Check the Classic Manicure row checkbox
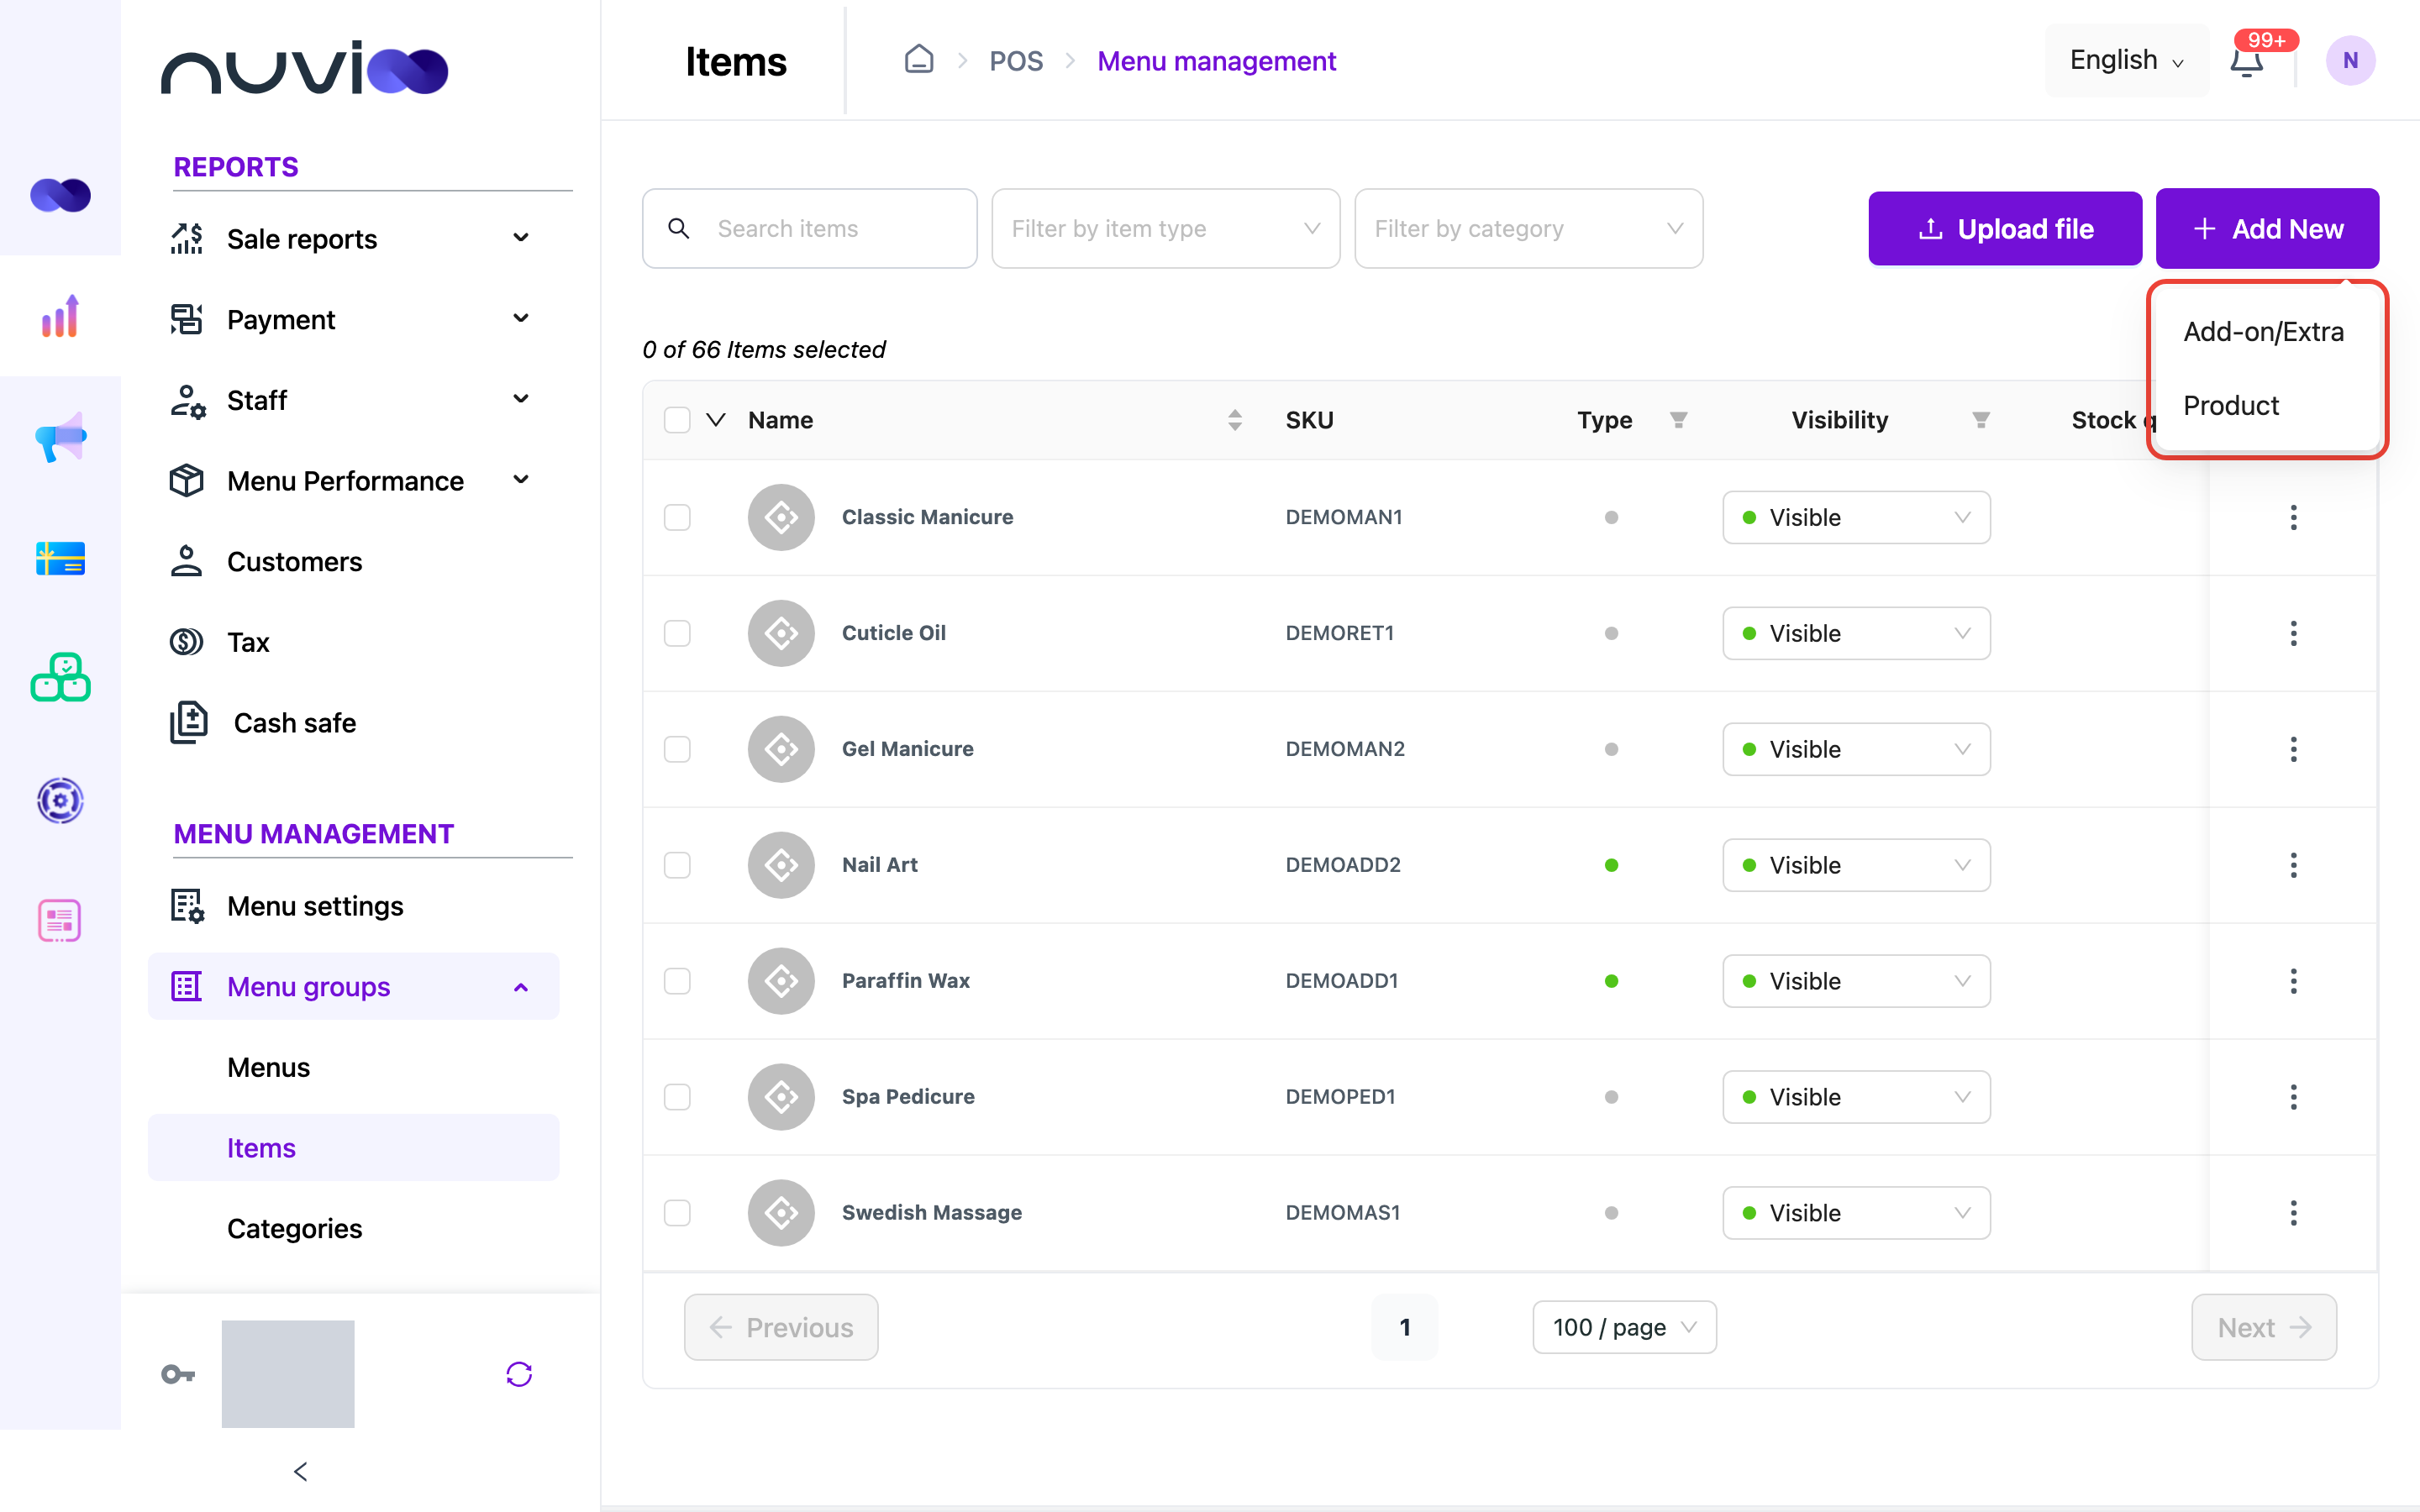Screen dimensions: 2420x1512 [677, 517]
